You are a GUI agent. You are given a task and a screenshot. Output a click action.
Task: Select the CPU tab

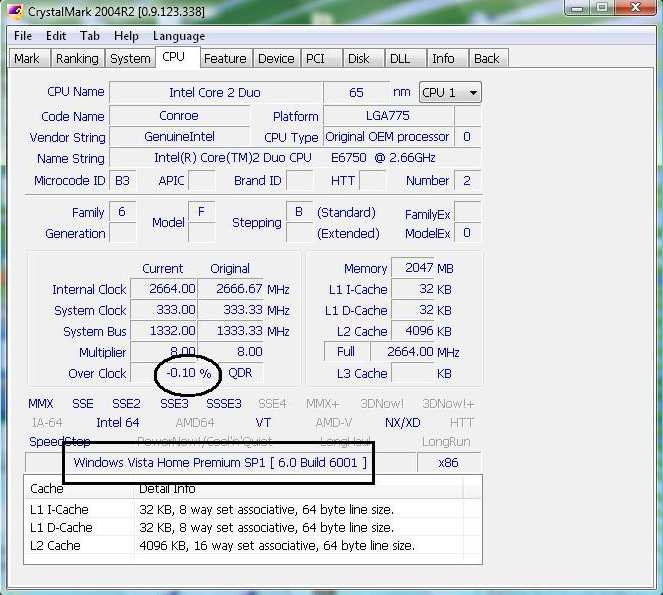[177, 57]
